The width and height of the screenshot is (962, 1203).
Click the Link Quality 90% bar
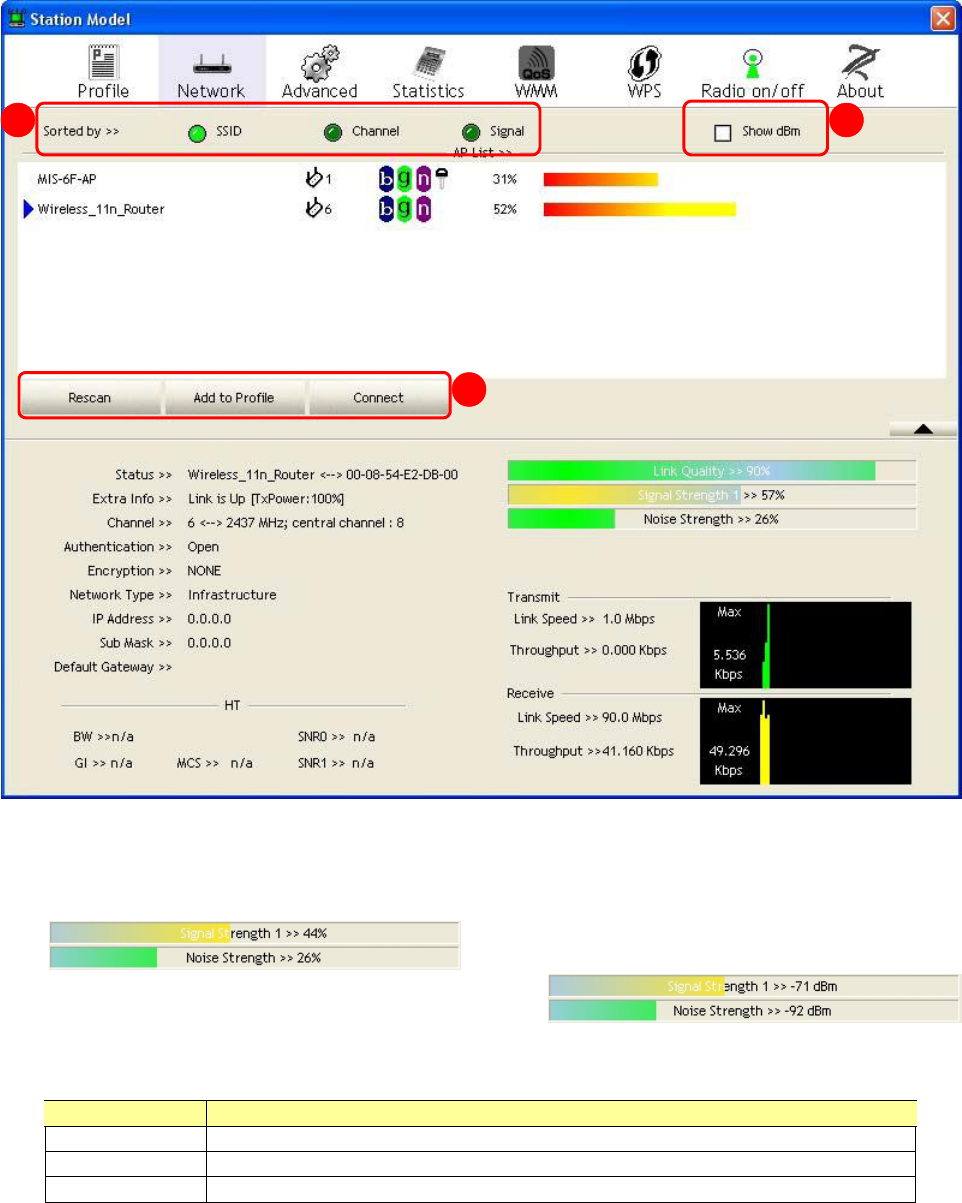pos(712,471)
